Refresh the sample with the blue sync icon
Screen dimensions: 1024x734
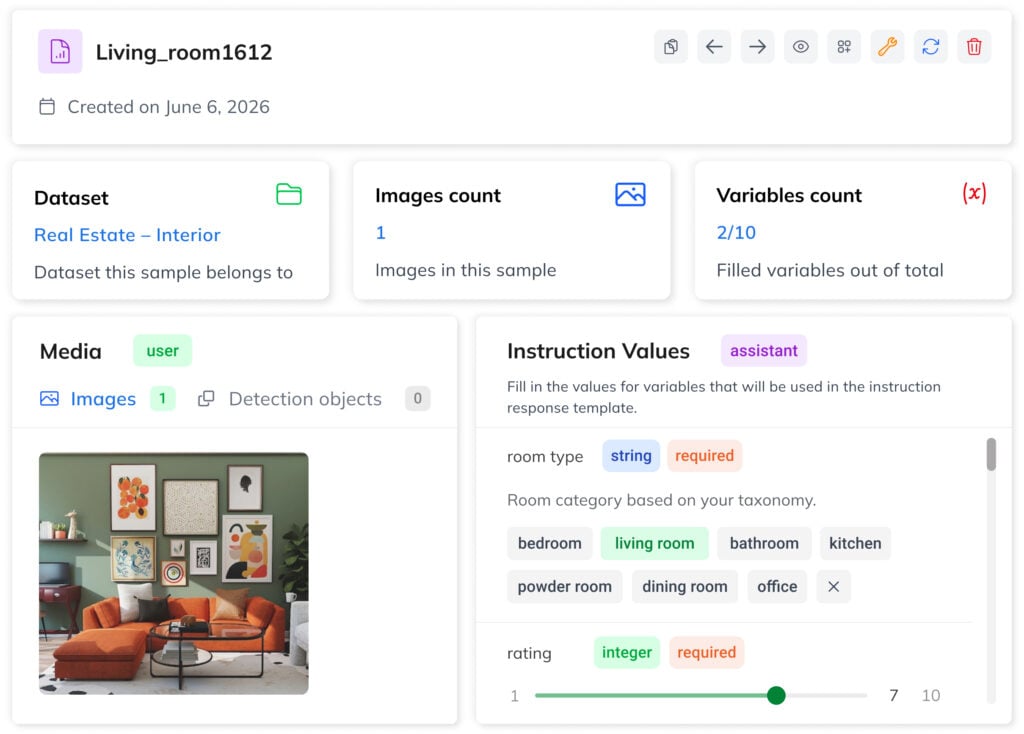click(x=931, y=46)
